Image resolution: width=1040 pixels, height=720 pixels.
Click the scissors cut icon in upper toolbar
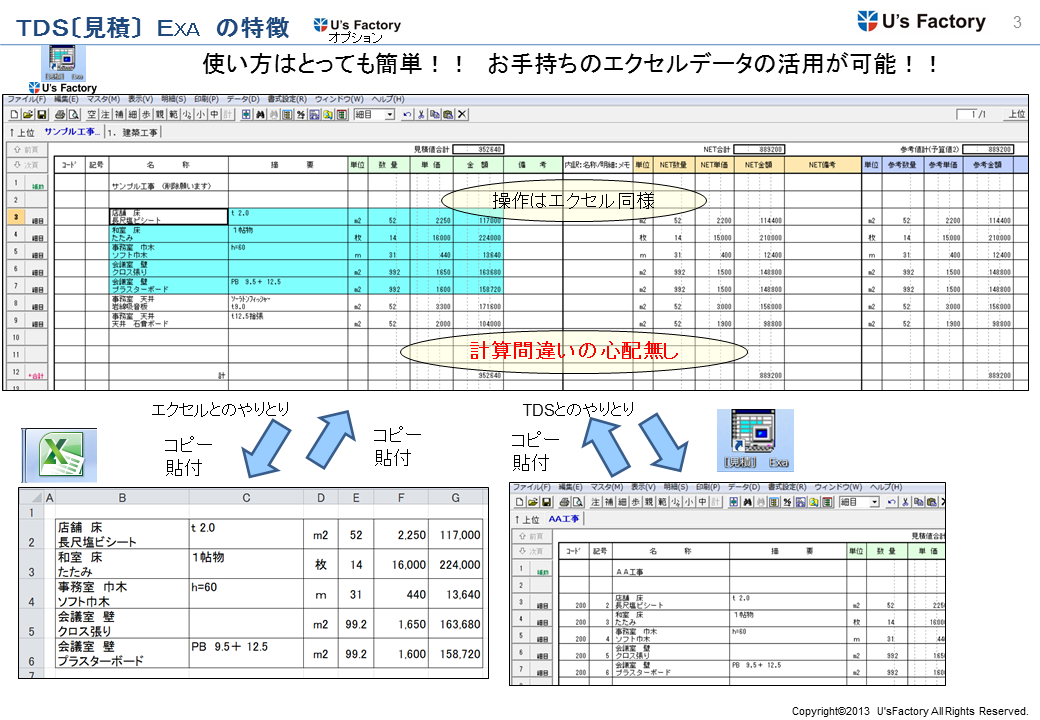tap(421, 114)
